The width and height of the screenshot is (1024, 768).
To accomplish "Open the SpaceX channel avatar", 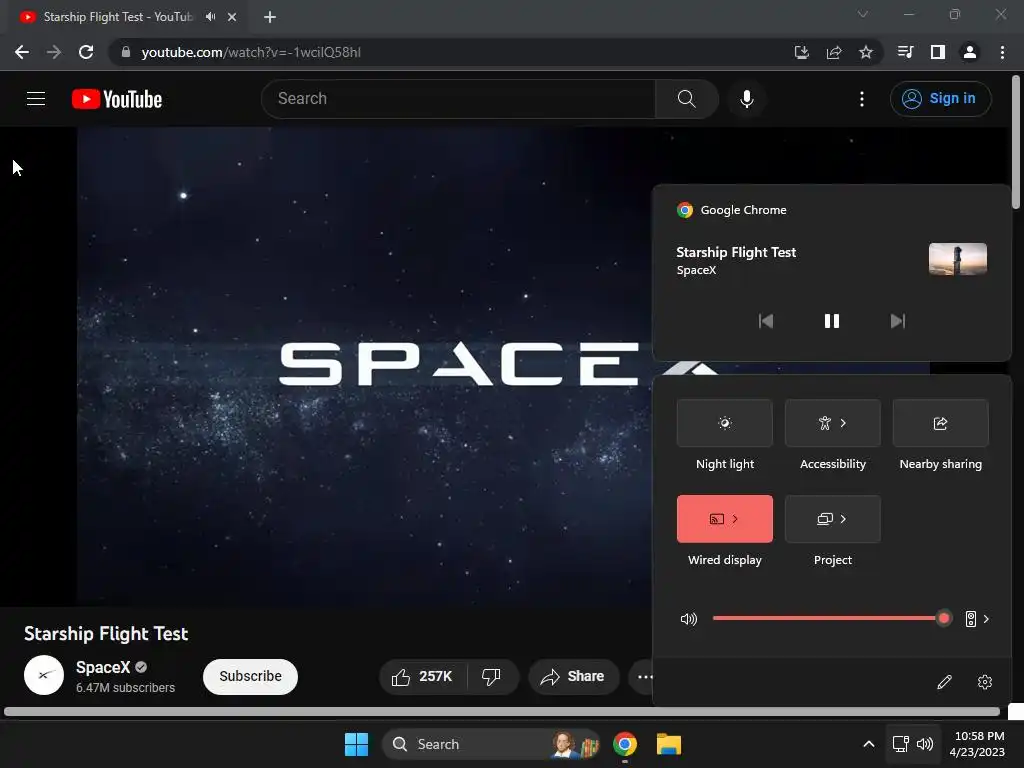I will (x=44, y=675).
